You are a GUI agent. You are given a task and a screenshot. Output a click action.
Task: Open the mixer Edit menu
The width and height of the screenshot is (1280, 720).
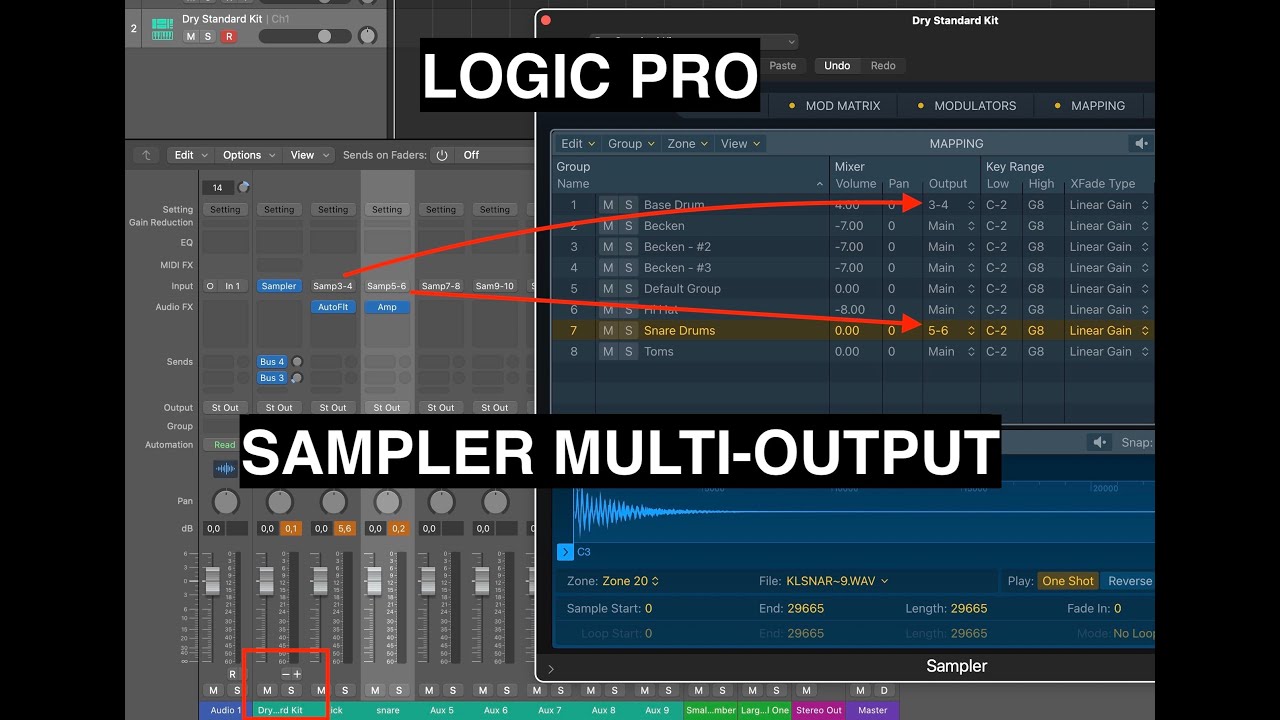(190, 155)
